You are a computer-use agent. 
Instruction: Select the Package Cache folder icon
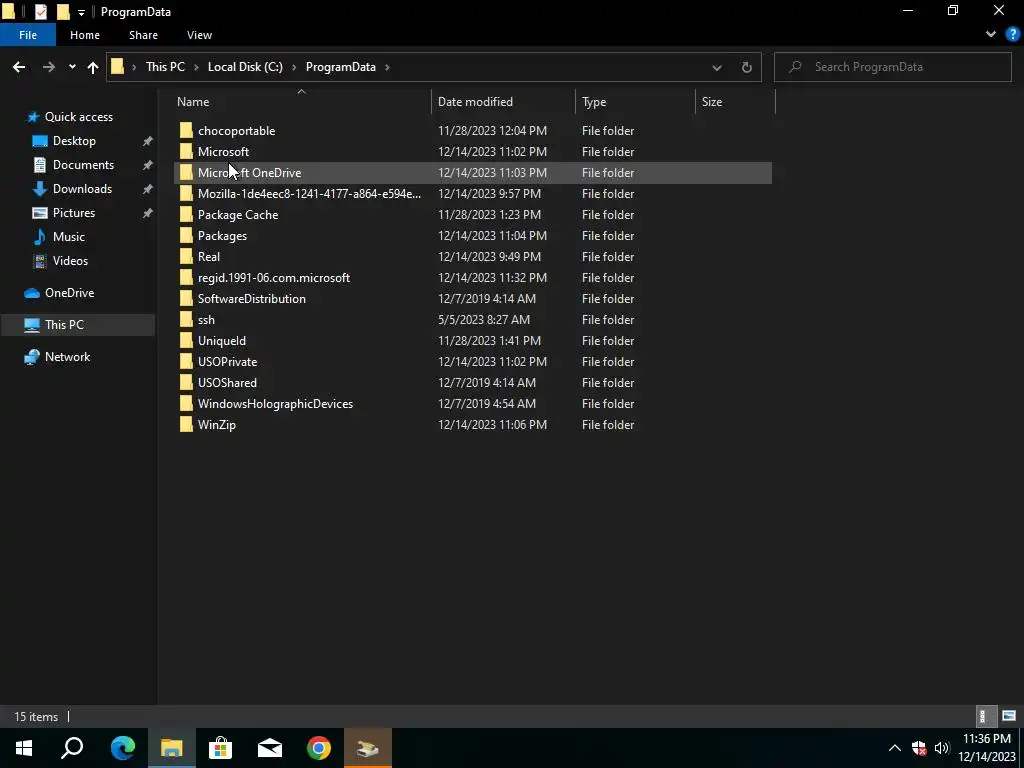coord(187,215)
